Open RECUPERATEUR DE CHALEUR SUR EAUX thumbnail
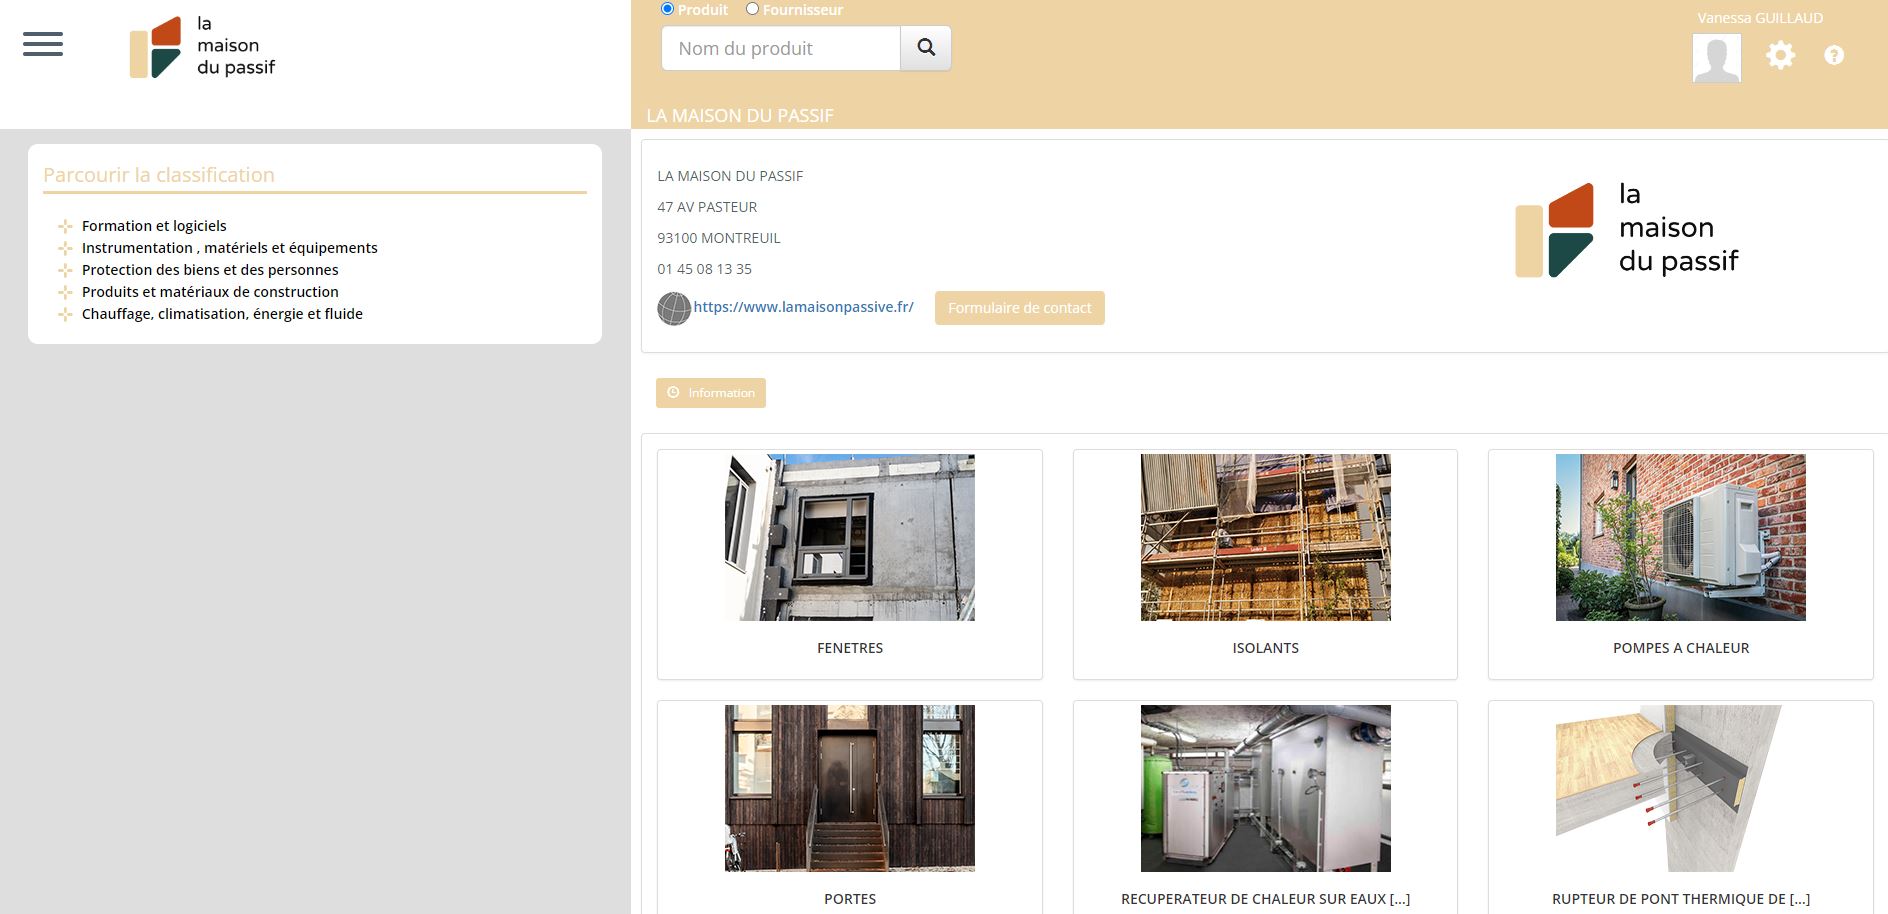This screenshot has width=1888, height=914. tap(1265, 788)
